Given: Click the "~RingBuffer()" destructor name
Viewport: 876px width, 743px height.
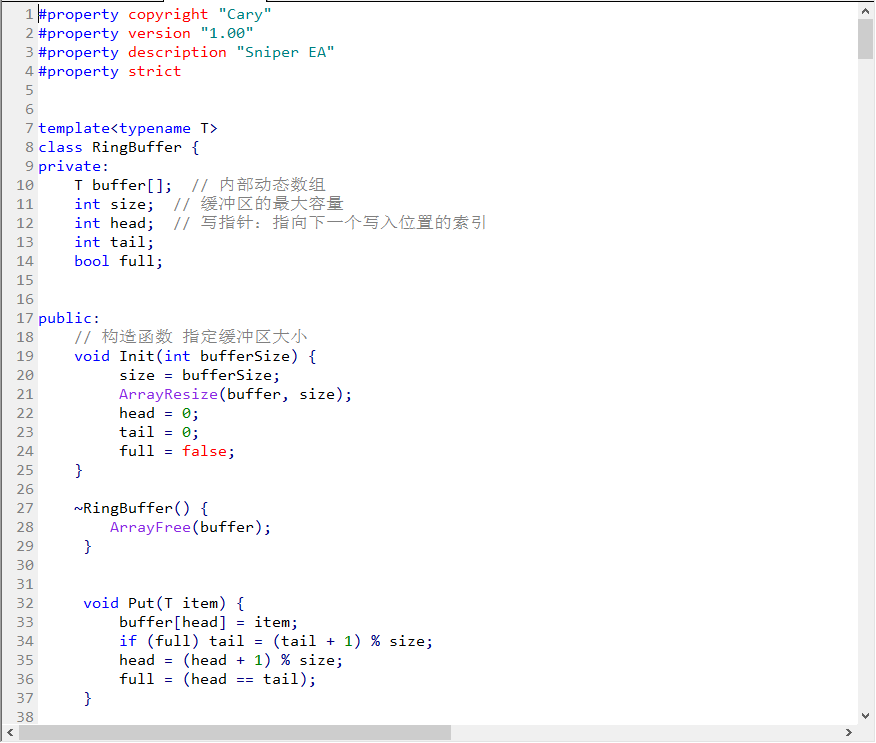Looking at the screenshot, I should coord(132,508).
